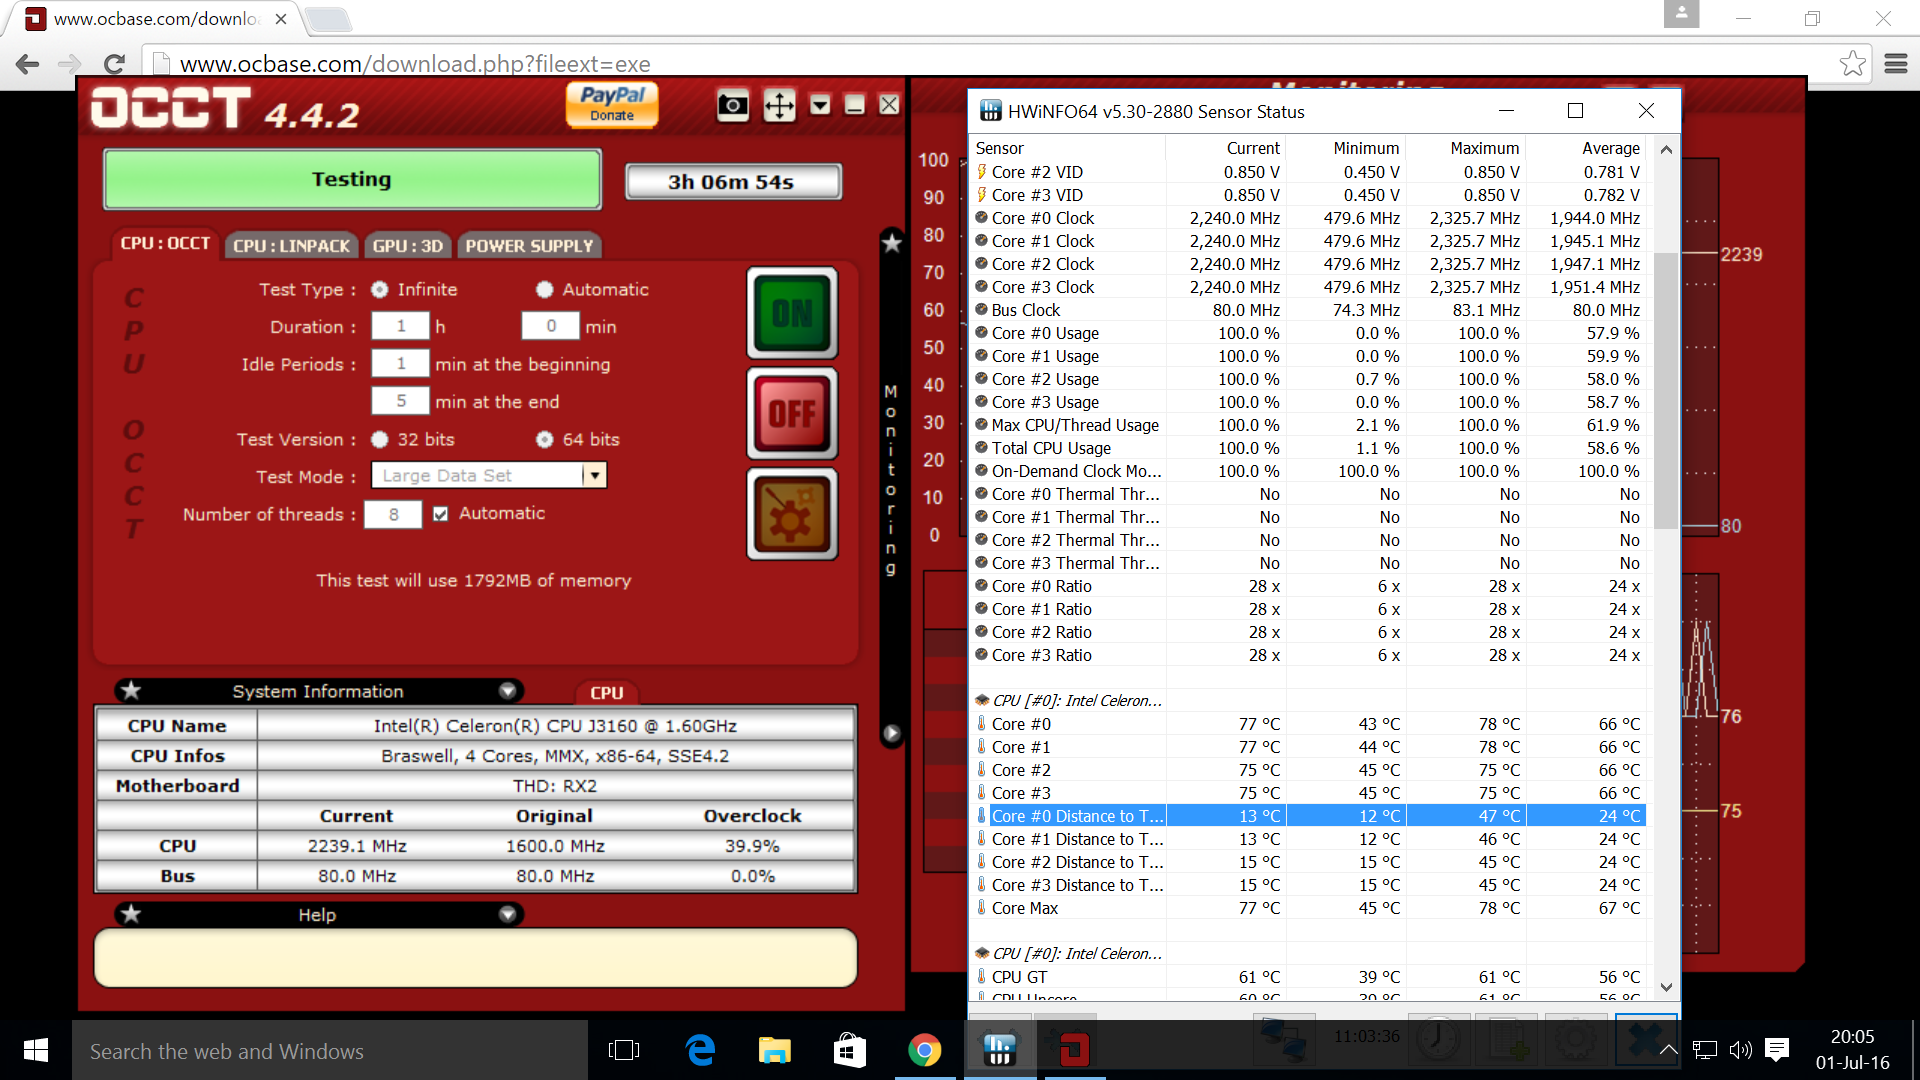Screen dimensions: 1920x1080
Task: Select Infinite test type
Action: (380, 289)
